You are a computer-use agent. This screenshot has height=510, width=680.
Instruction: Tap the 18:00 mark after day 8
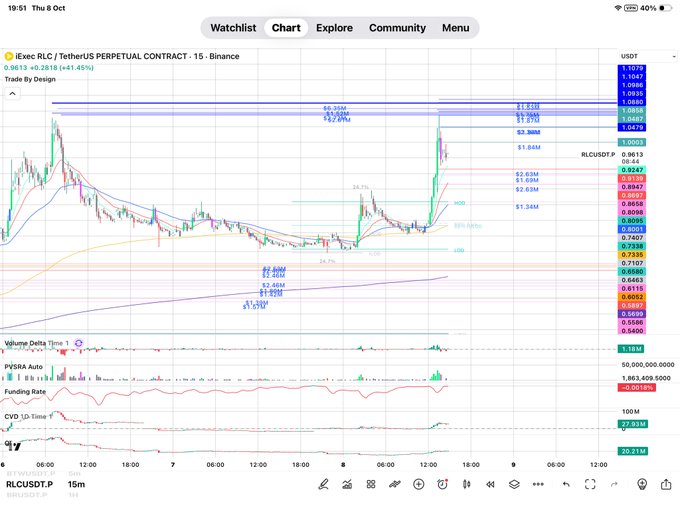(471, 464)
